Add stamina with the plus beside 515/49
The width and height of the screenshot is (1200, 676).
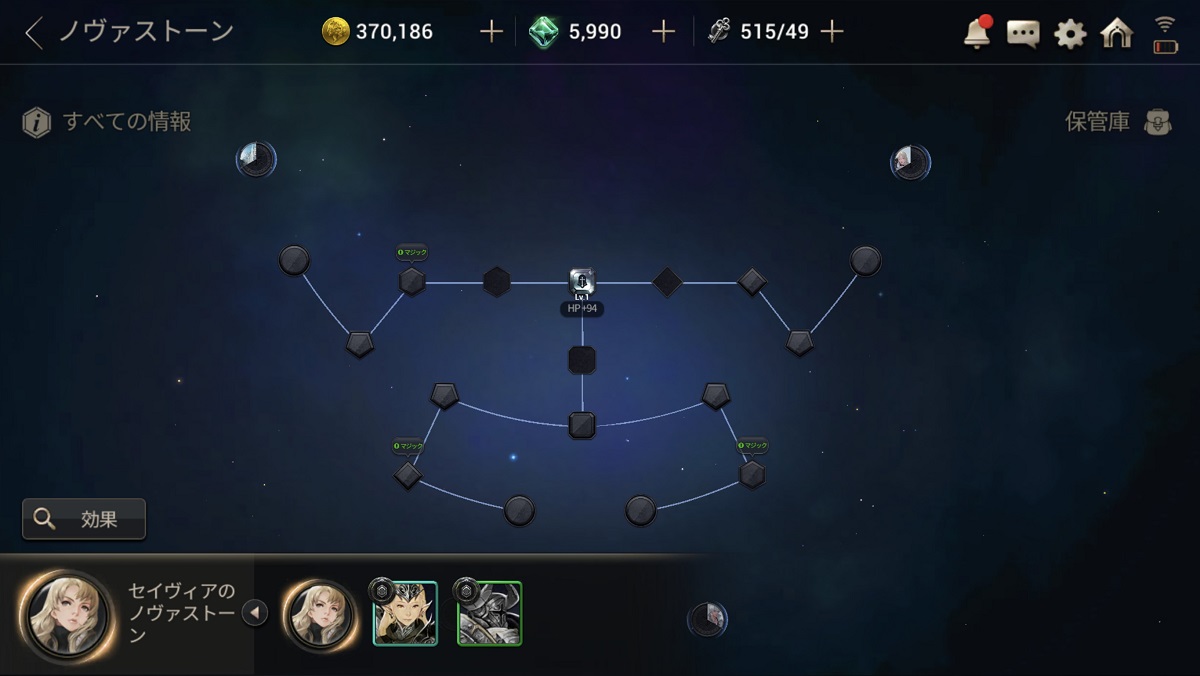pyautogui.click(x=832, y=32)
